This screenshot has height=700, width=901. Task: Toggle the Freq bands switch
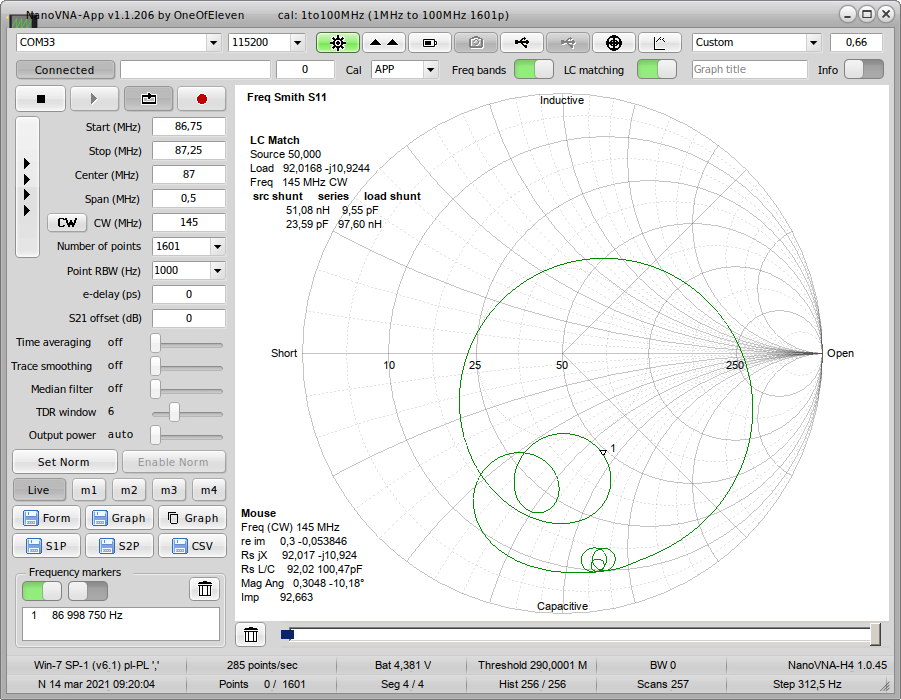pos(534,69)
